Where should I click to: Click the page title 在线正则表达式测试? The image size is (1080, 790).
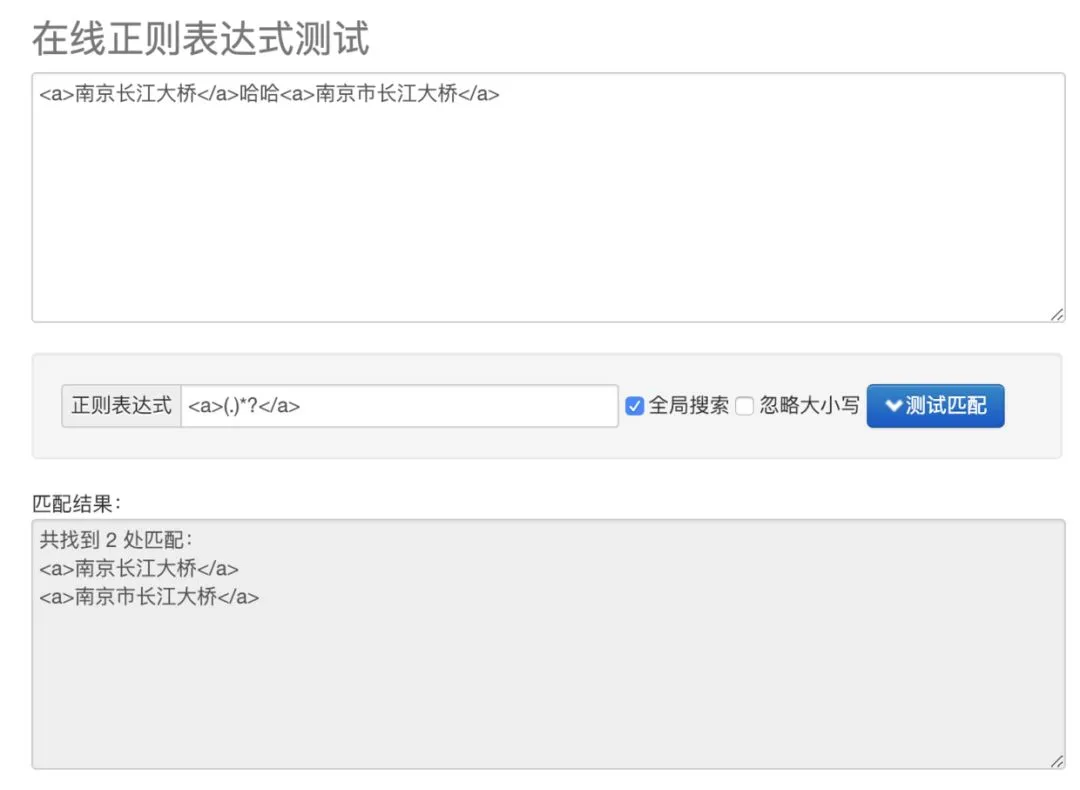coord(200,38)
